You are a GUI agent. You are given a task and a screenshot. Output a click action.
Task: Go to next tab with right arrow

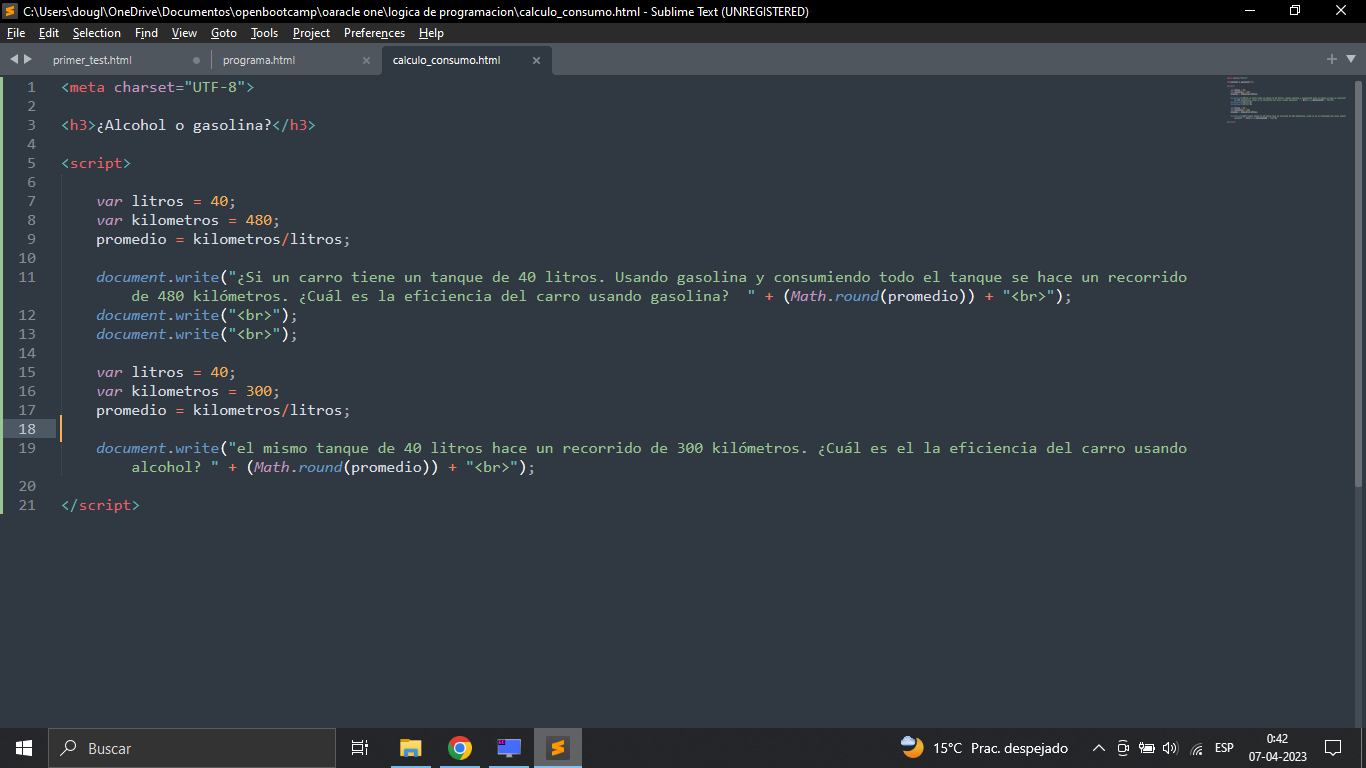tap(28, 59)
